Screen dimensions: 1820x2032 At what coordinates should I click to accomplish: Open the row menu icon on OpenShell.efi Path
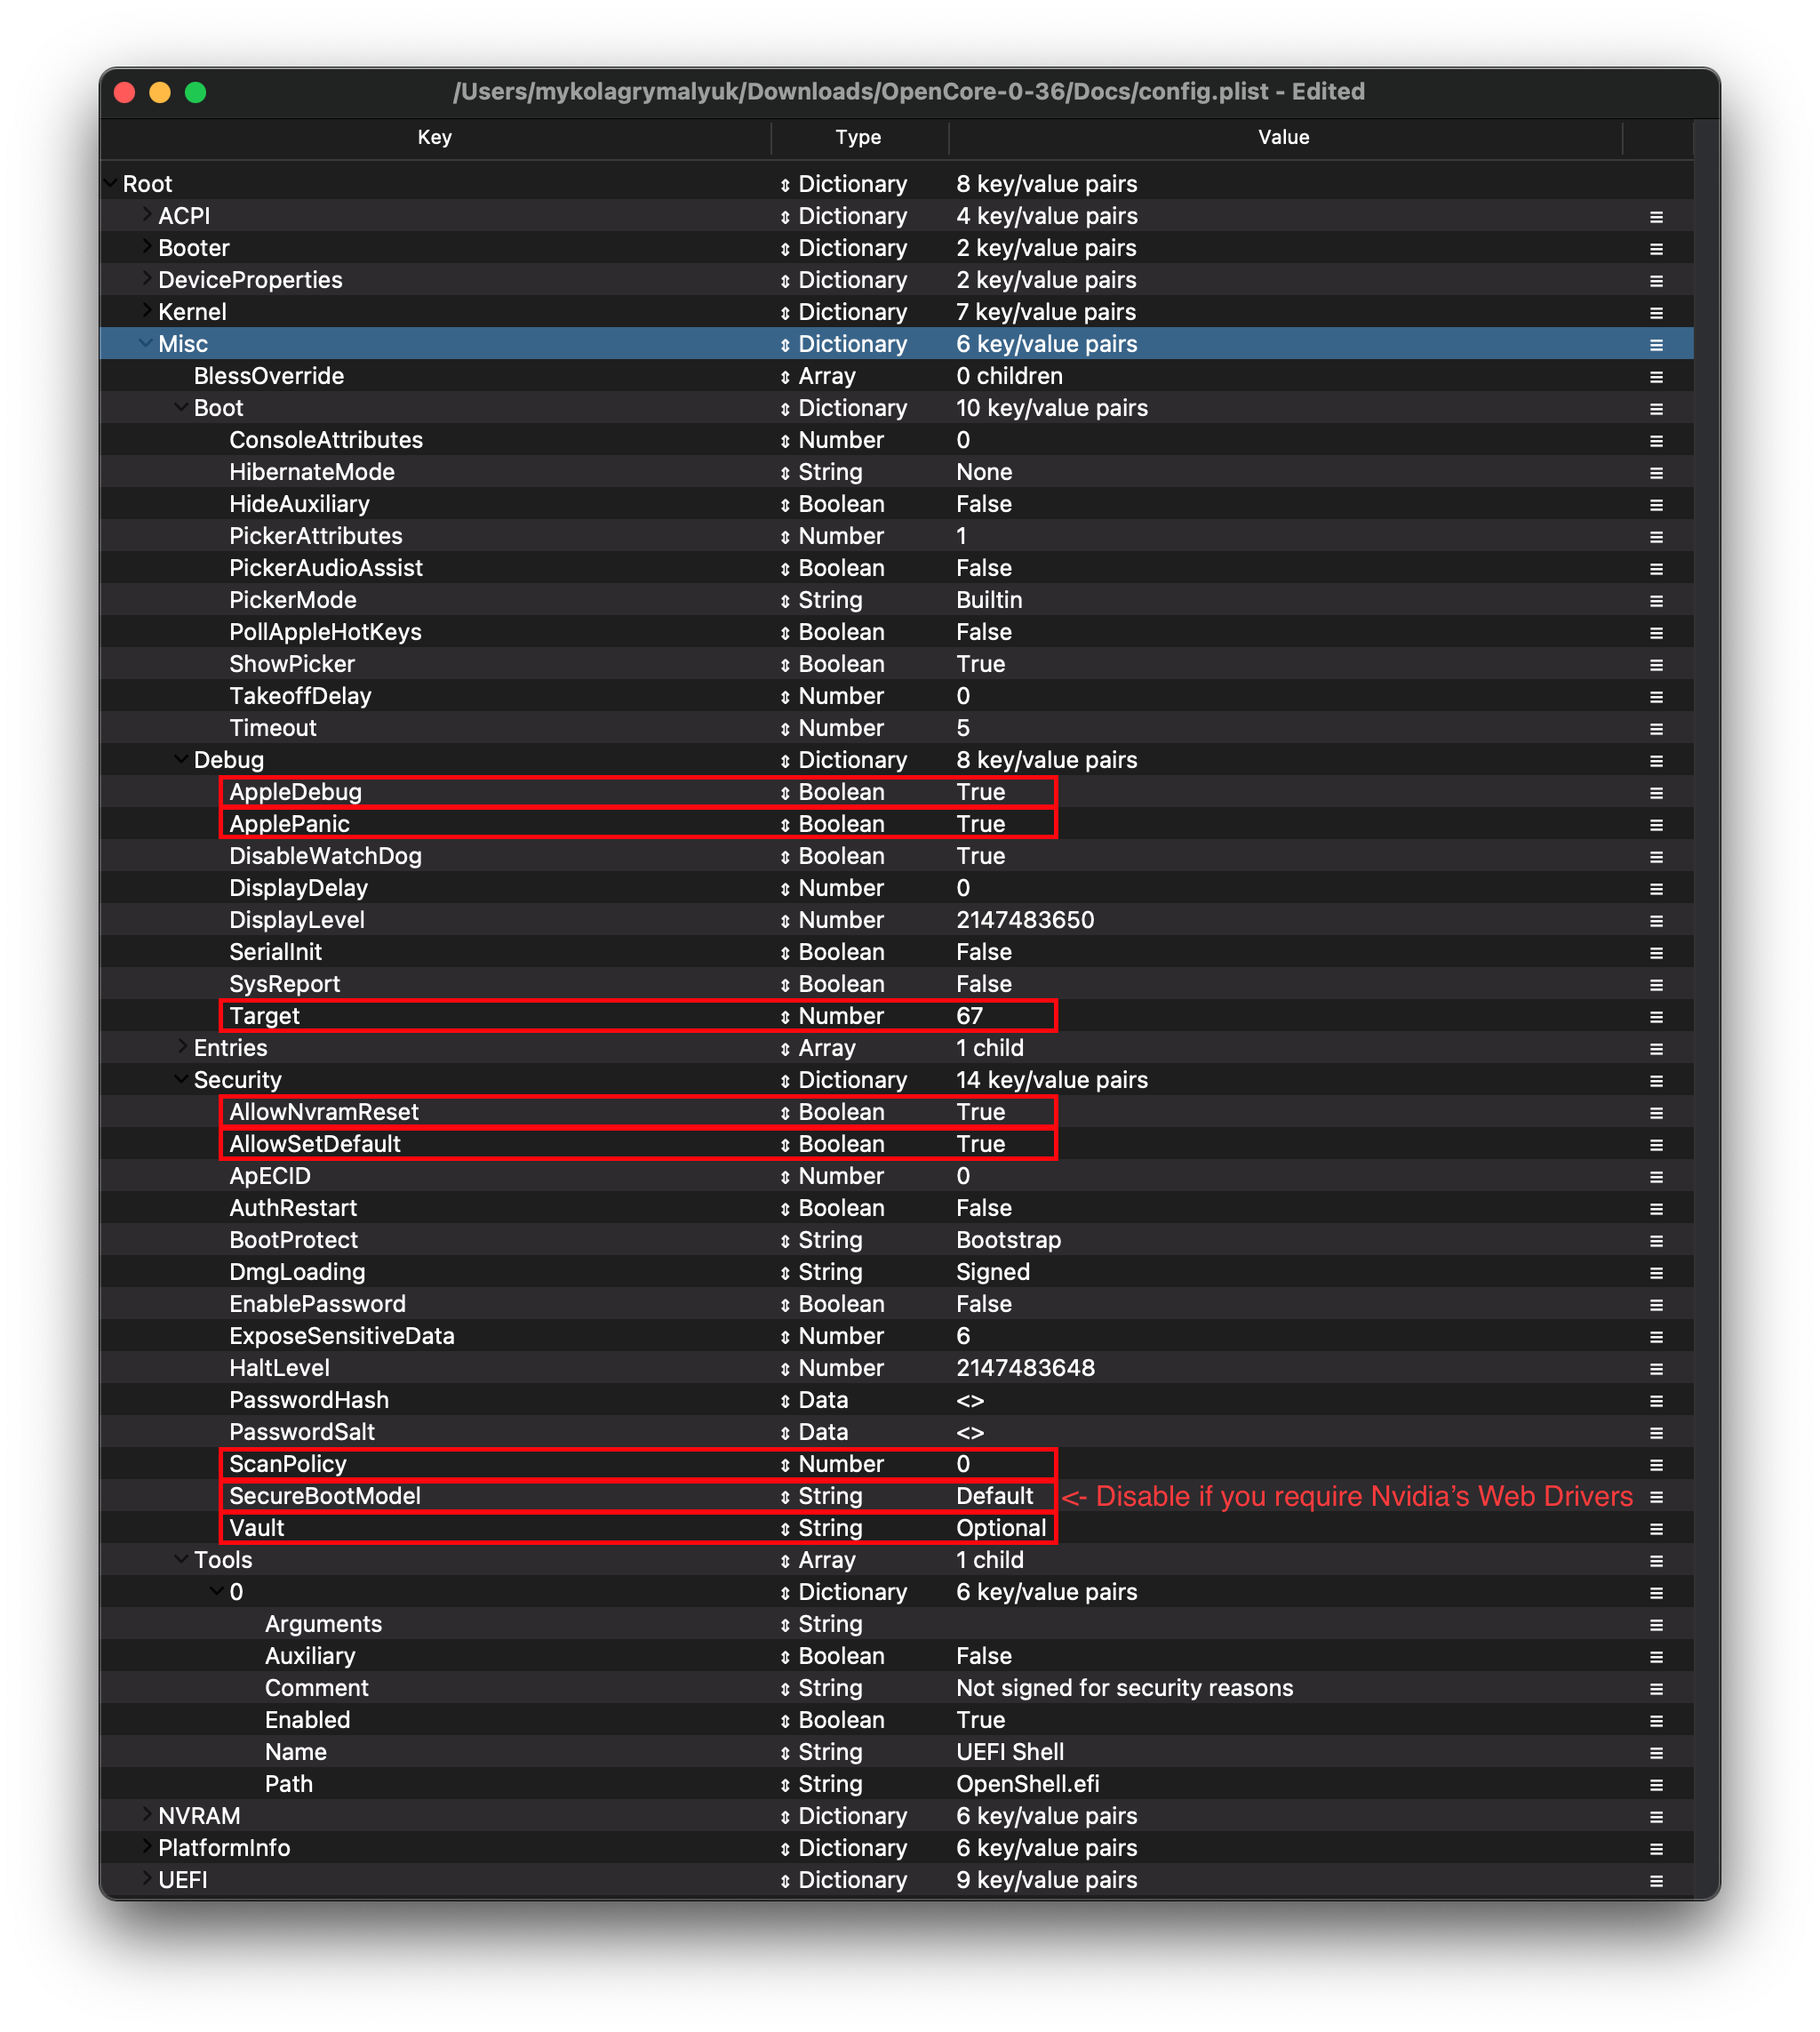(1656, 1785)
